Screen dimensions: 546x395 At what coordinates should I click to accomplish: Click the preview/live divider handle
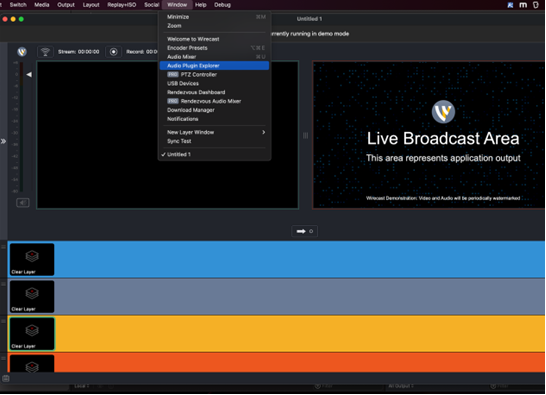(305, 135)
